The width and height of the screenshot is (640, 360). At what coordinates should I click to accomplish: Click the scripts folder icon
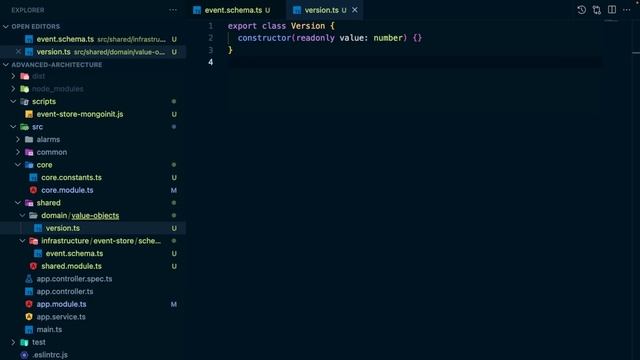point(24,101)
